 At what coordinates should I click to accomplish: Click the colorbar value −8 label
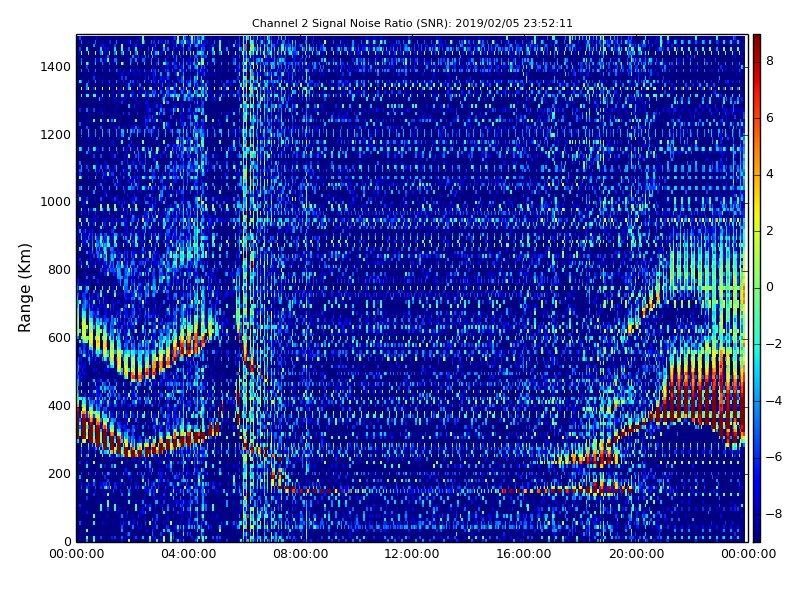(x=774, y=514)
